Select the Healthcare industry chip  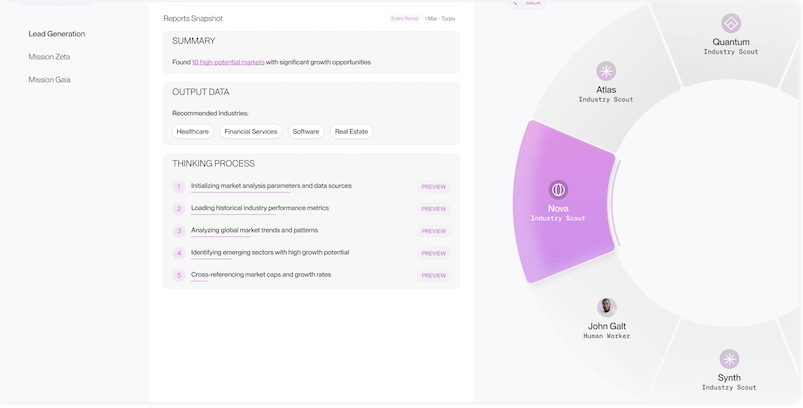(193, 132)
